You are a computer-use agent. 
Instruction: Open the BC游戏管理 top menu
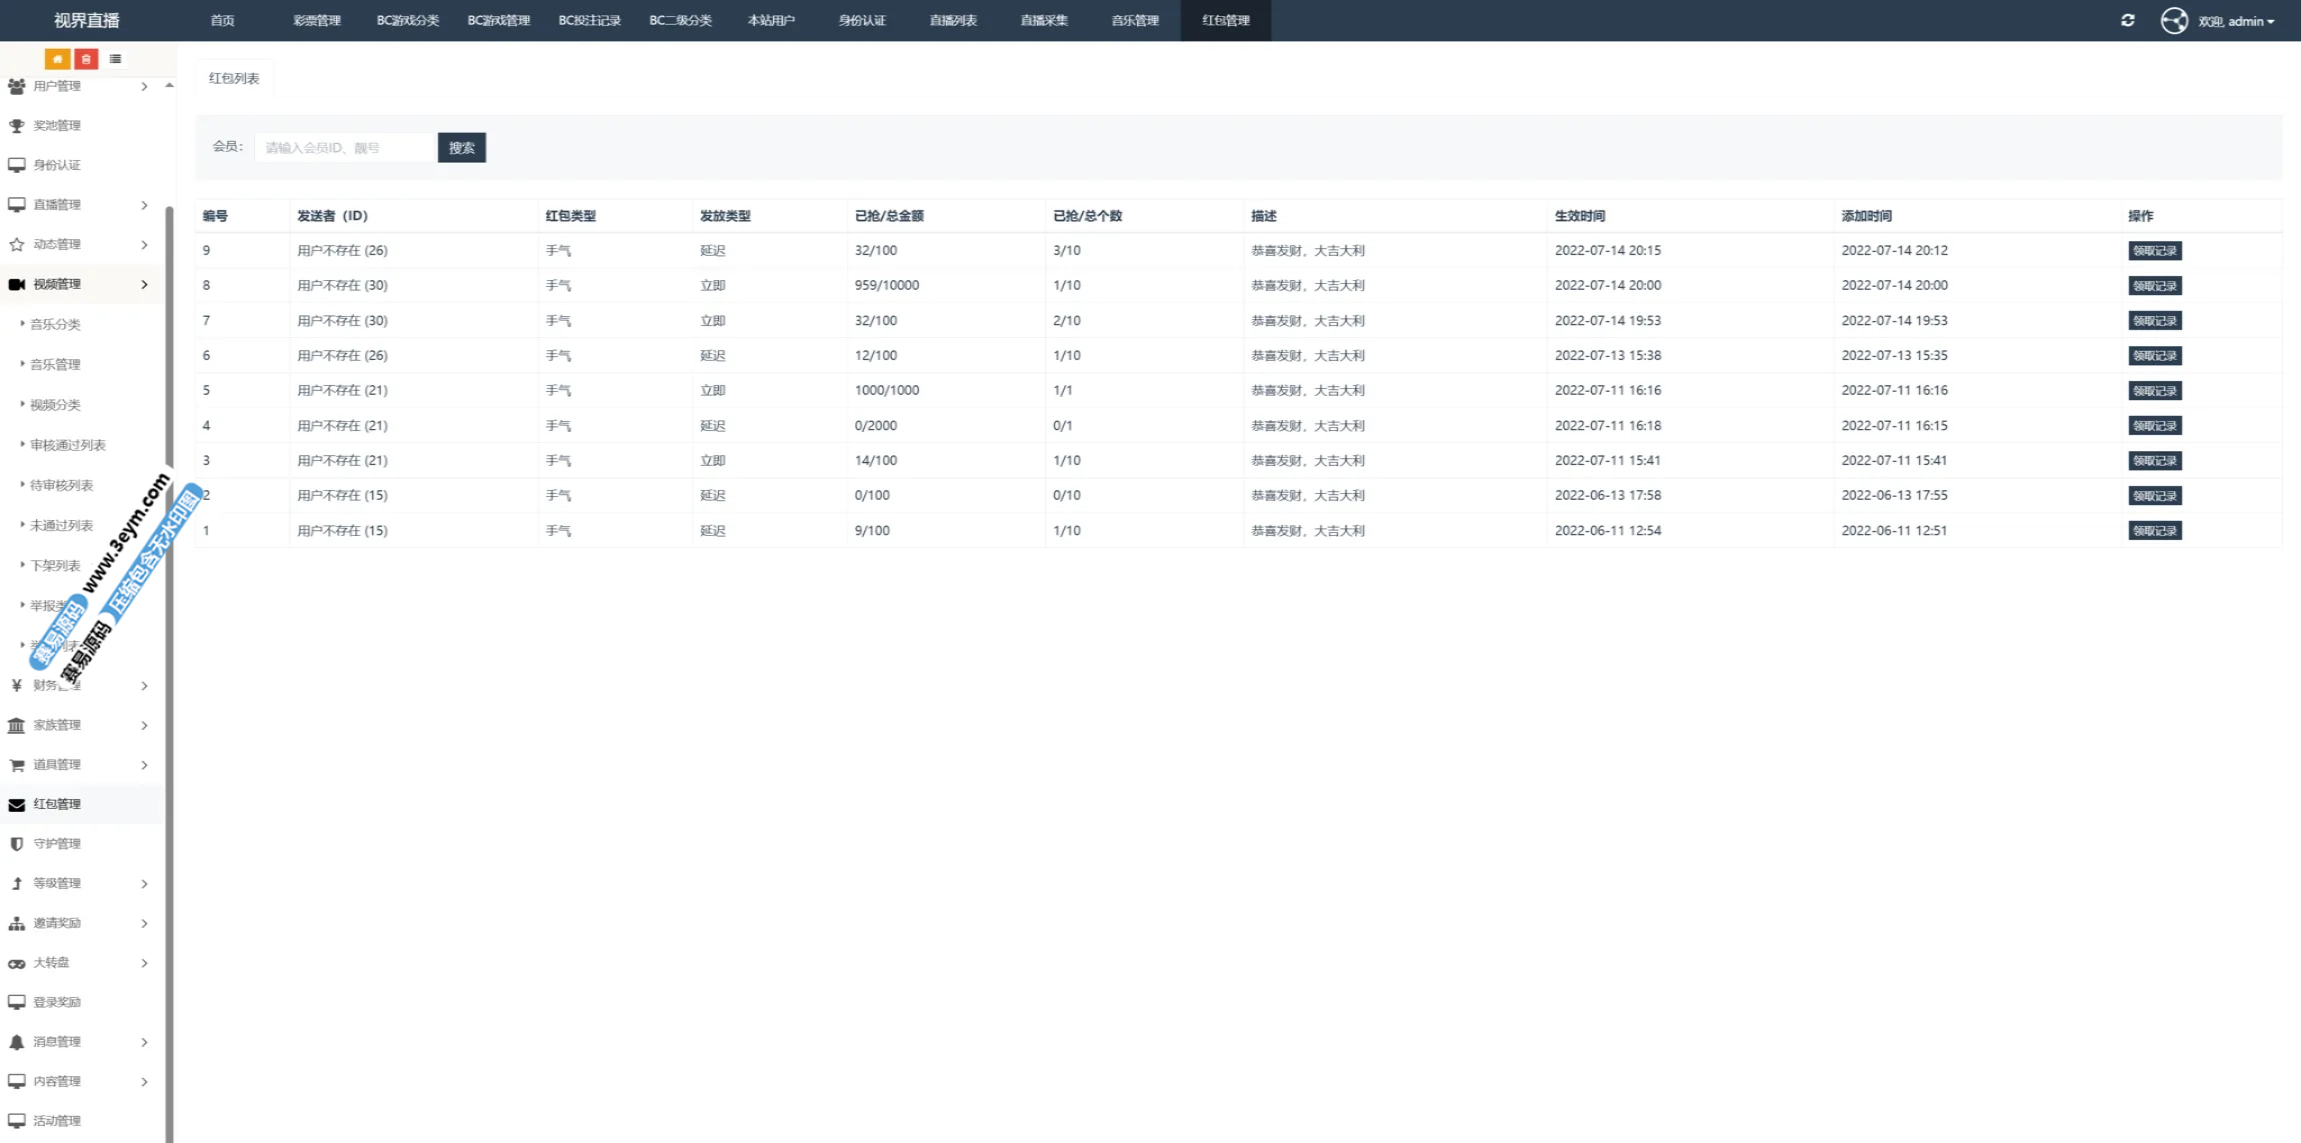[498, 21]
